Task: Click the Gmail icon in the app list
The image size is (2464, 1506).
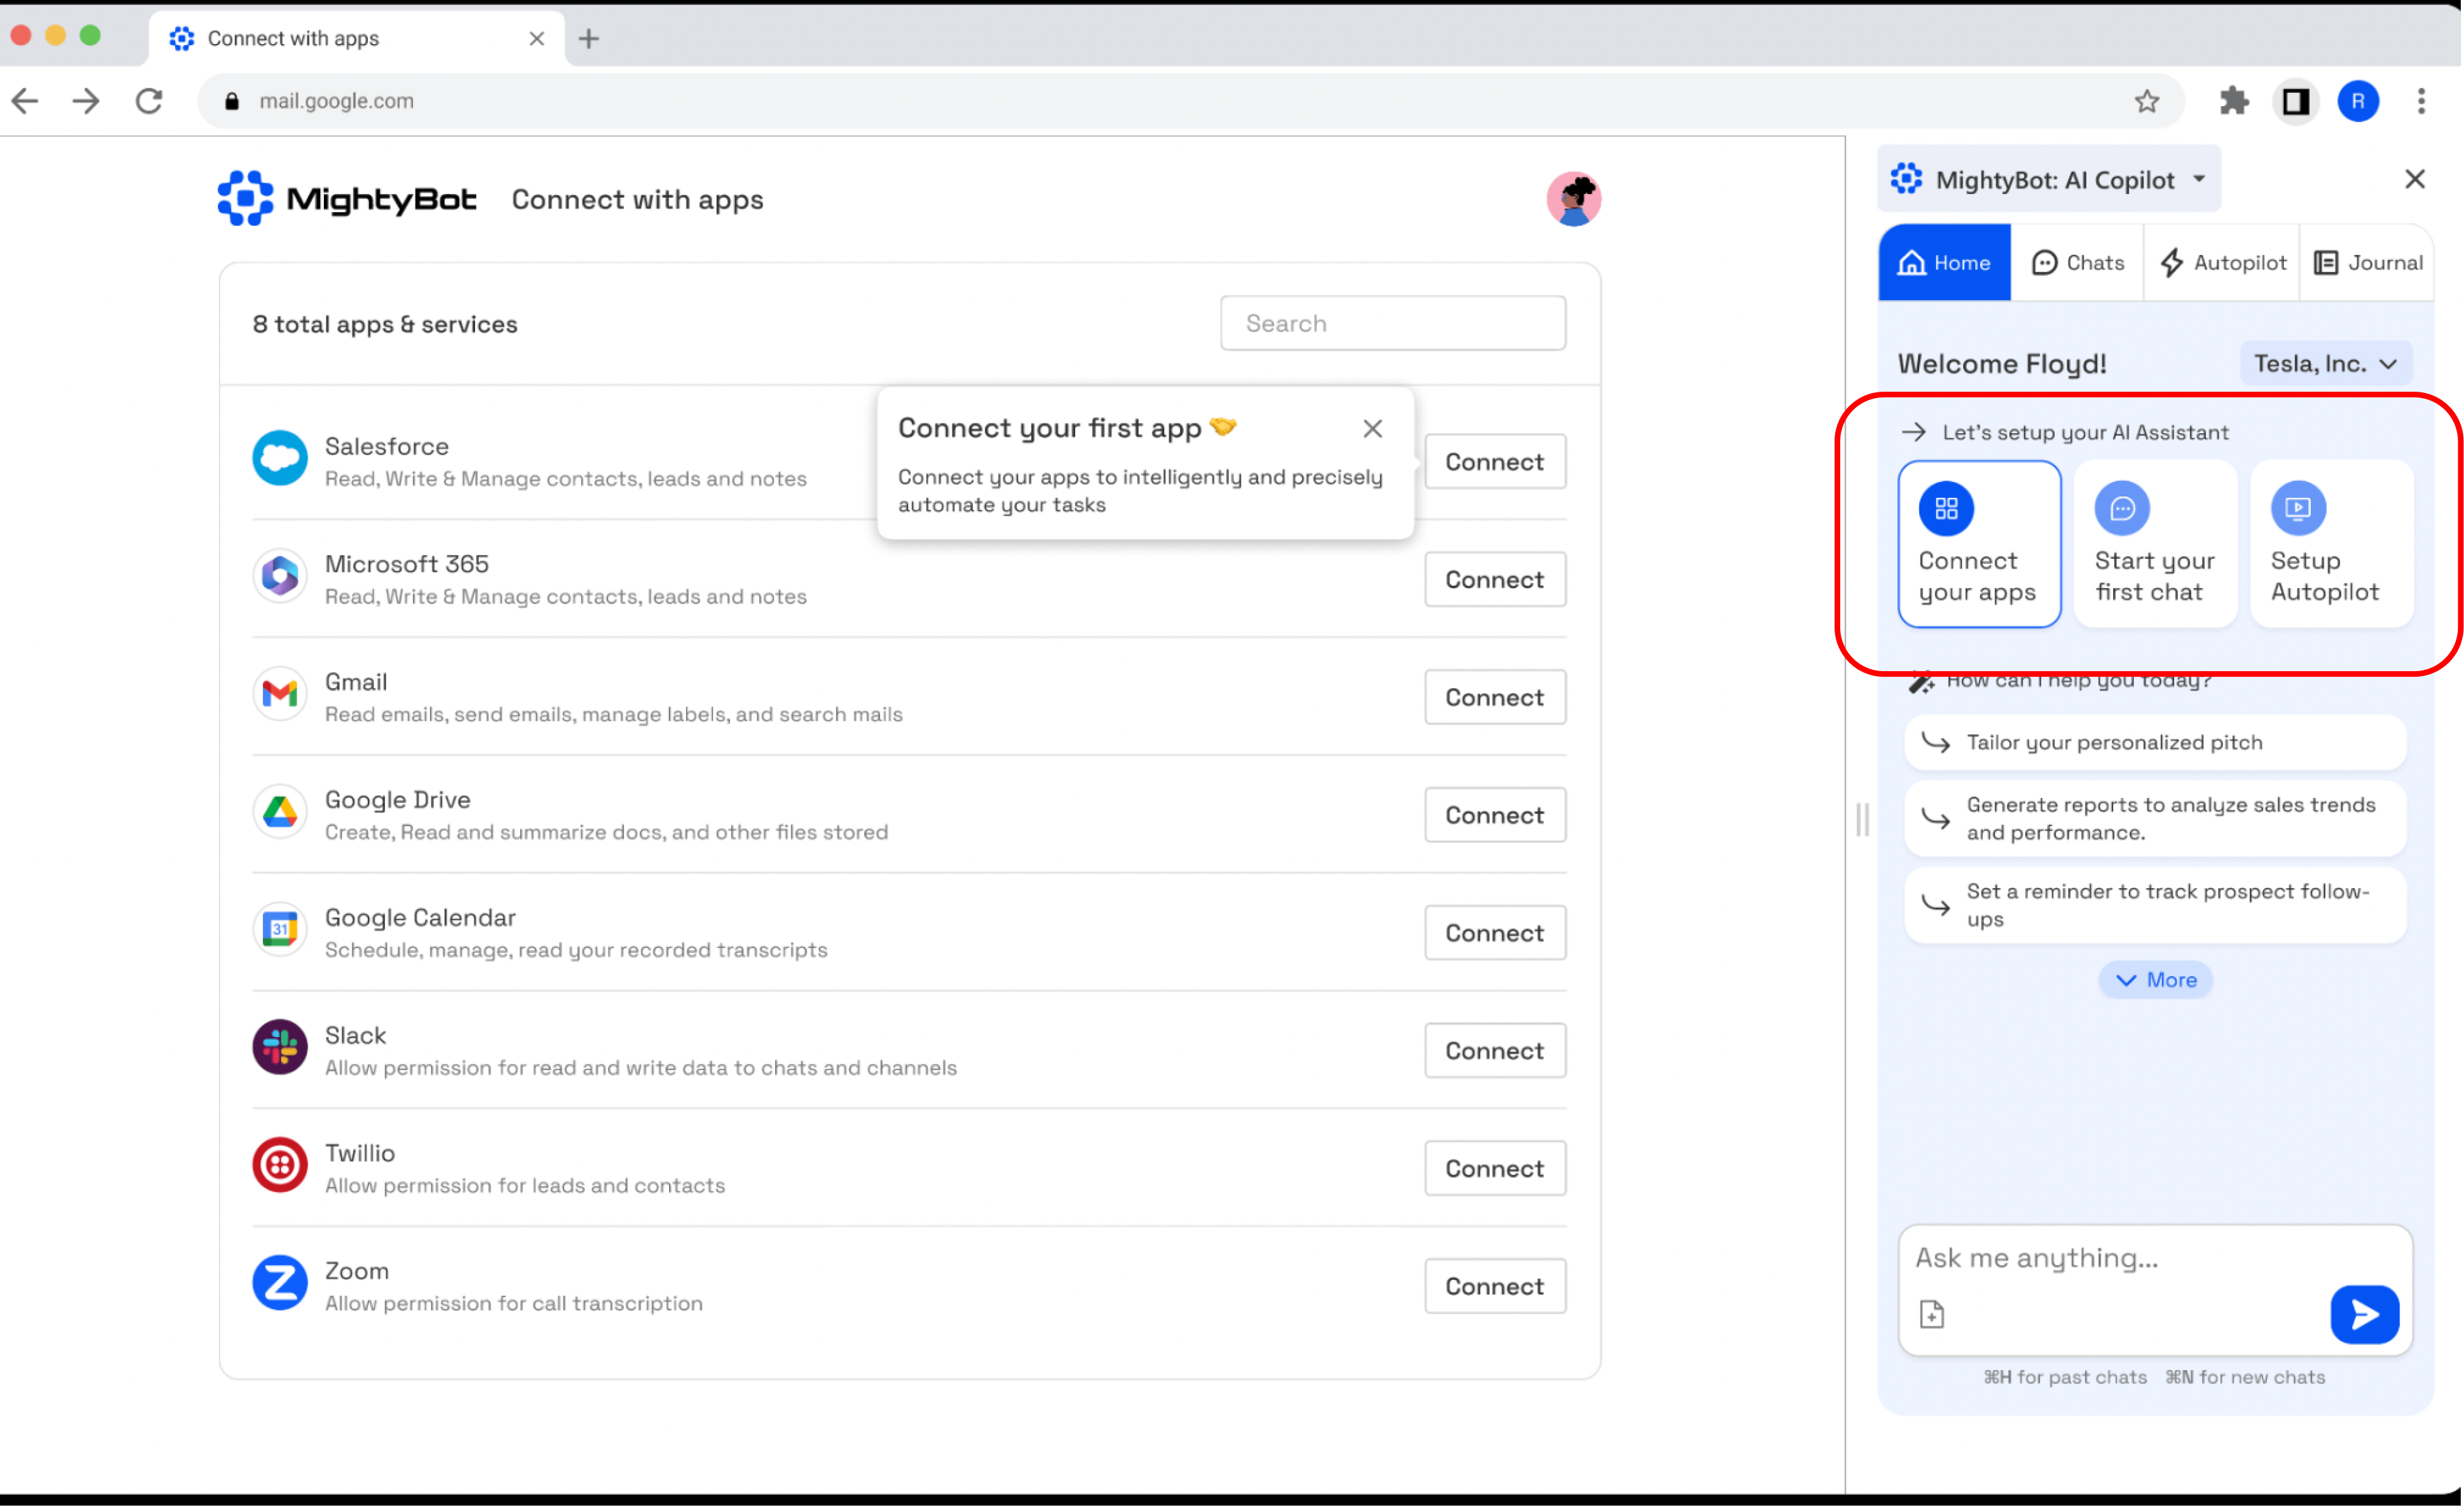Action: pos(280,694)
